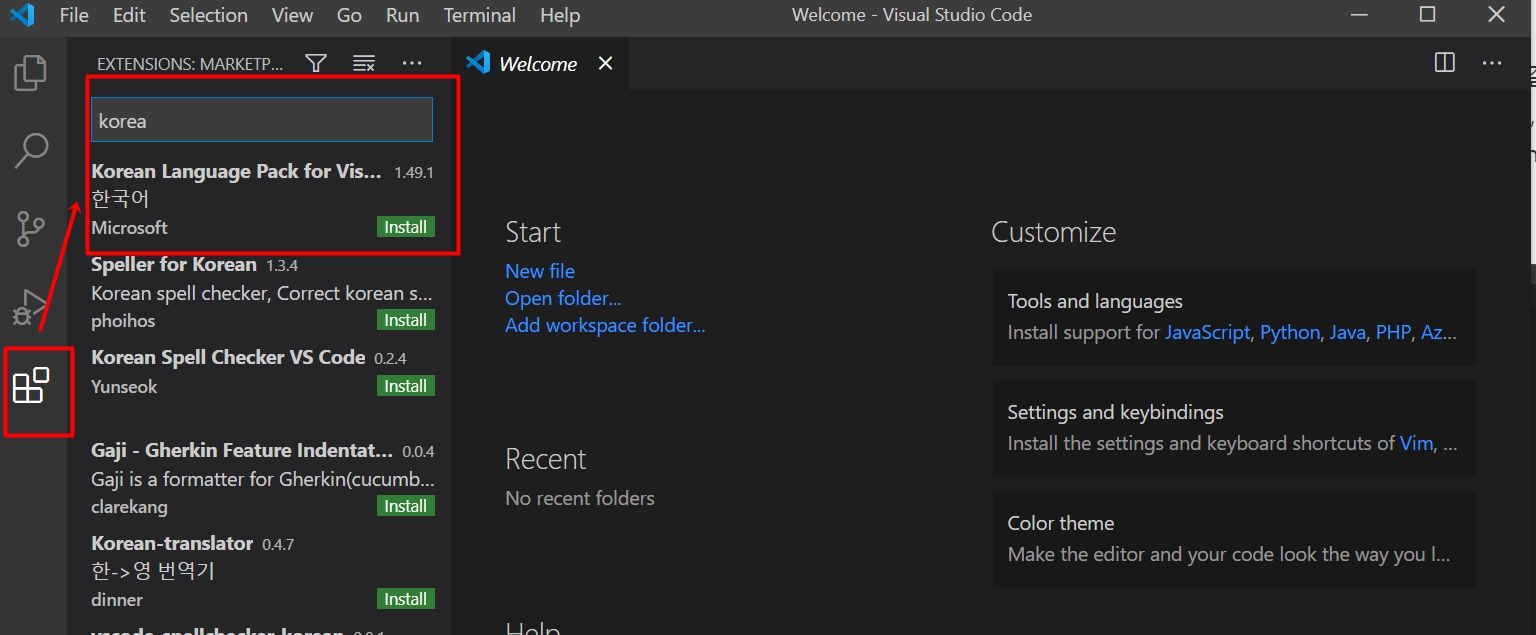Select Speller for Korean extension entry

coord(261,292)
